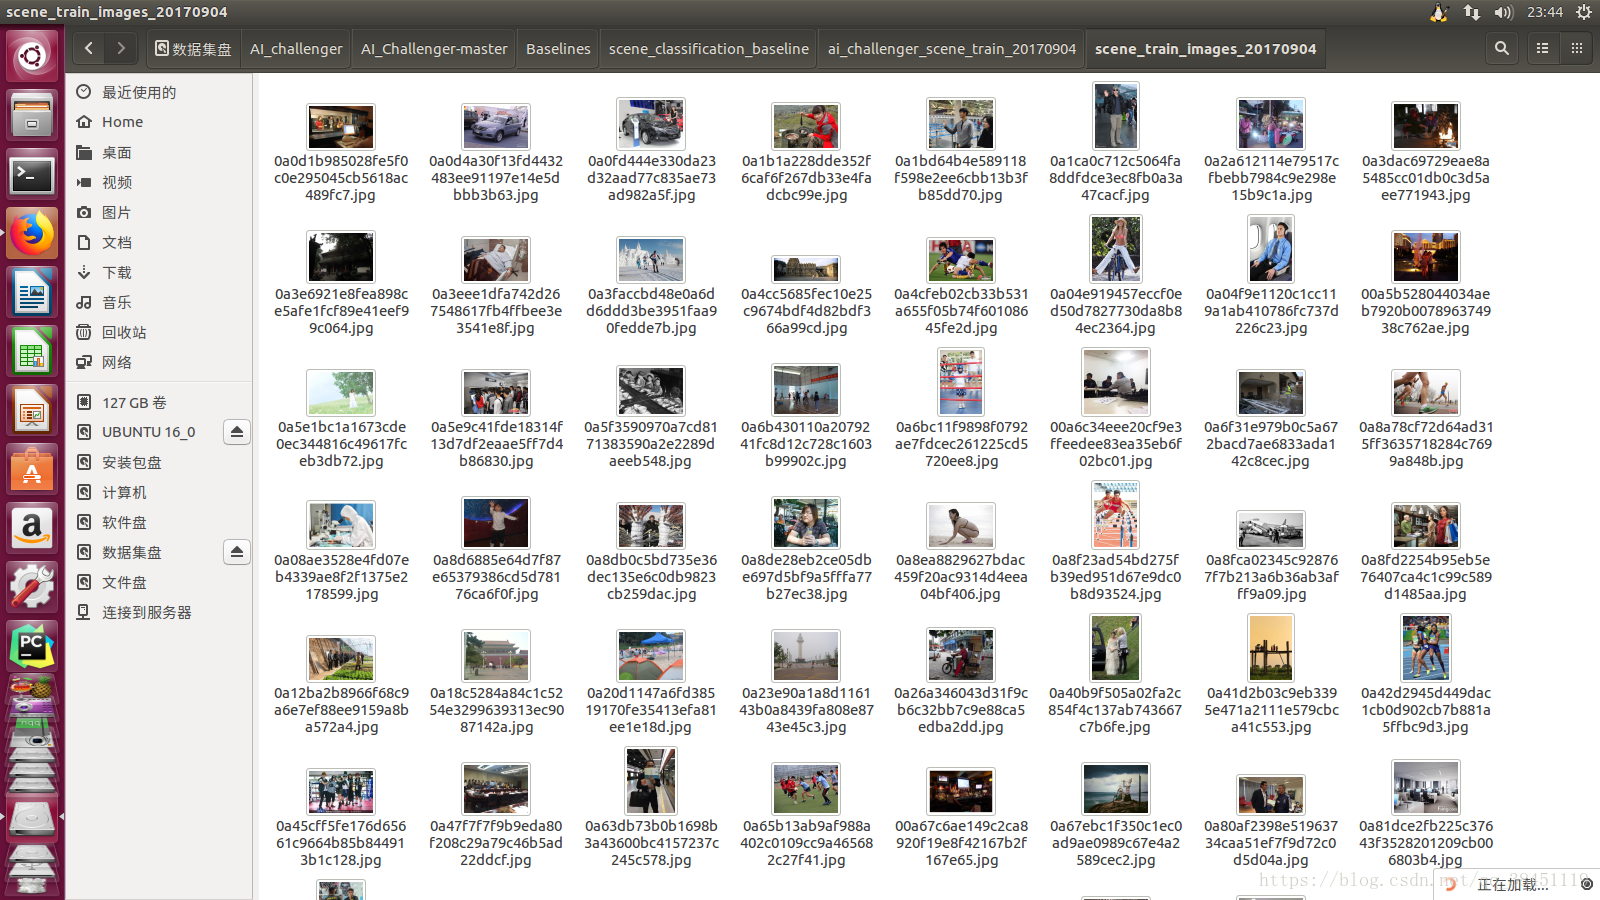The image size is (1600, 900).
Task: Navigate to Baselines breadcrumb
Action: (558, 48)
